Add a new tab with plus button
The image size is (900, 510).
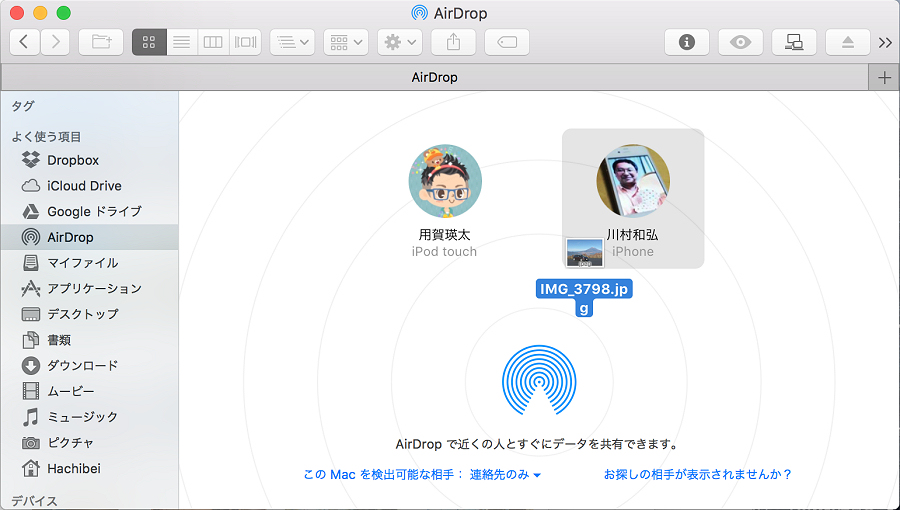884,77
